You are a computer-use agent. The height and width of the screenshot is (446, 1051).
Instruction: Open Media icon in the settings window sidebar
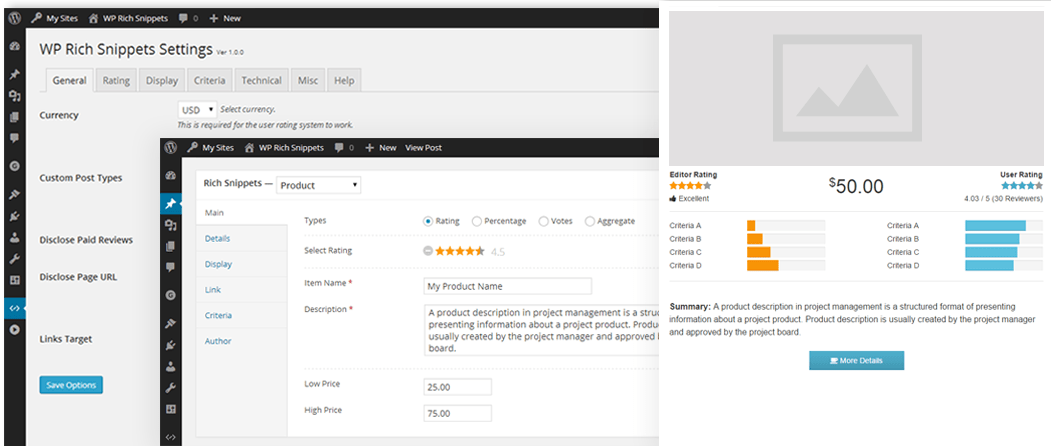point(15,96)
